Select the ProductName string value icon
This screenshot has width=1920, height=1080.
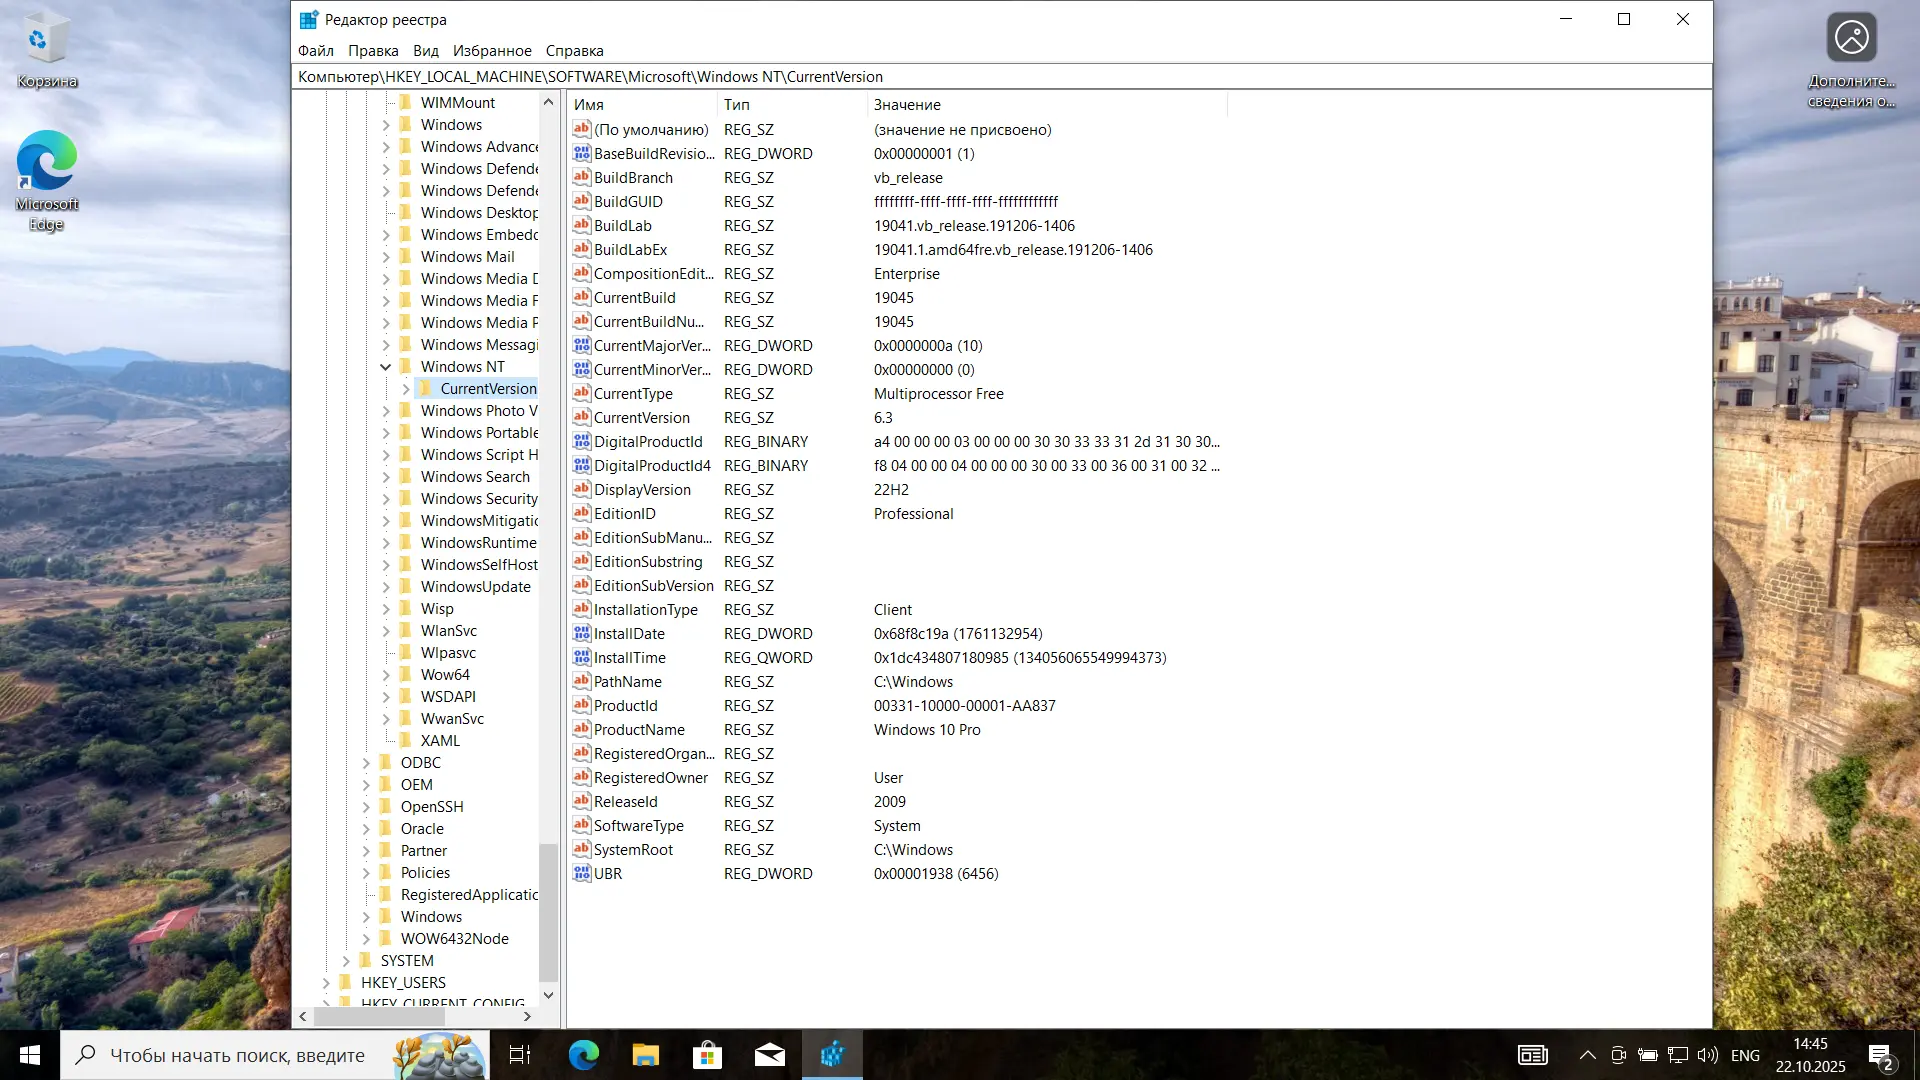pyautogui.click(x=582, y=729)
